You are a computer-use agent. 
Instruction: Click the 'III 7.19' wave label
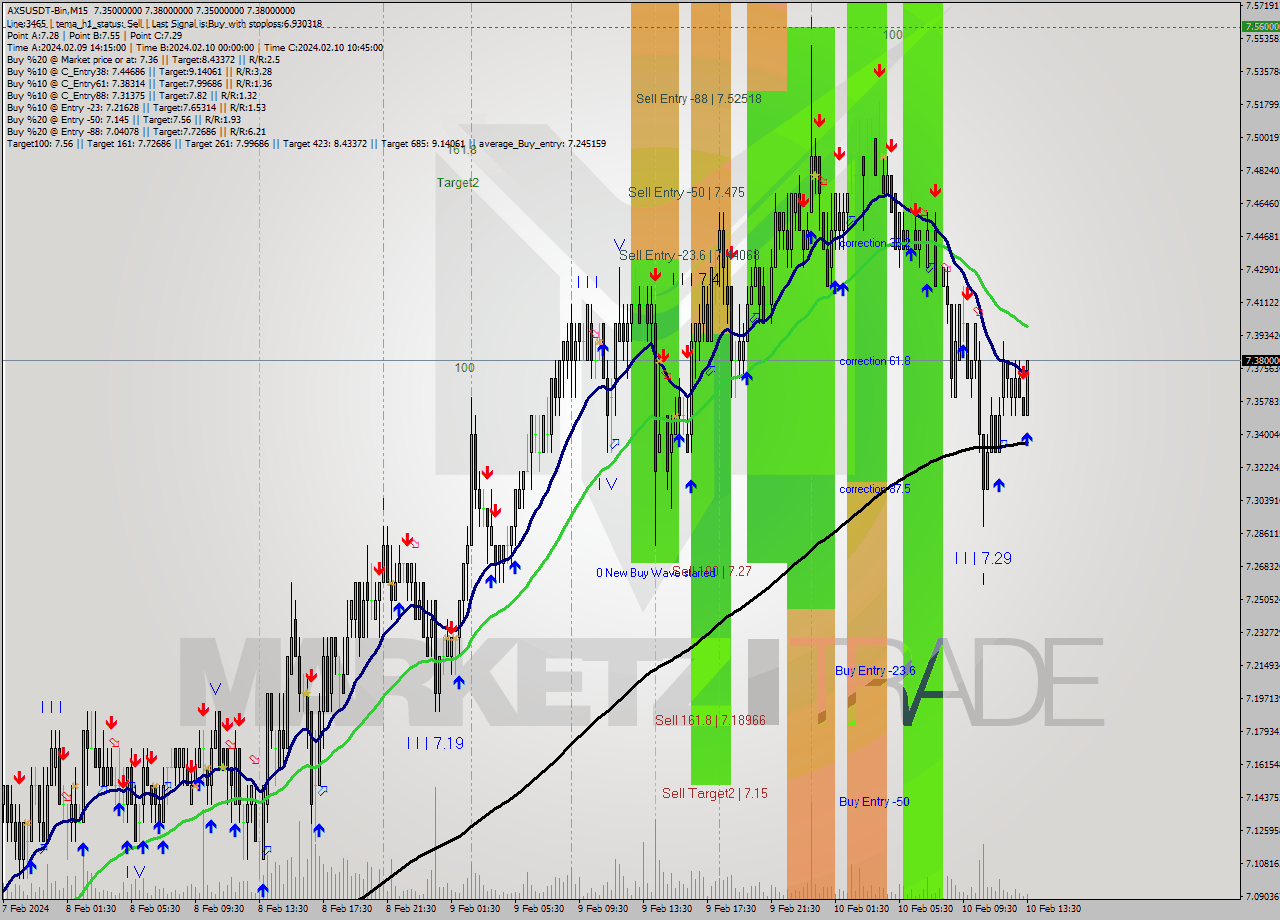435,743
